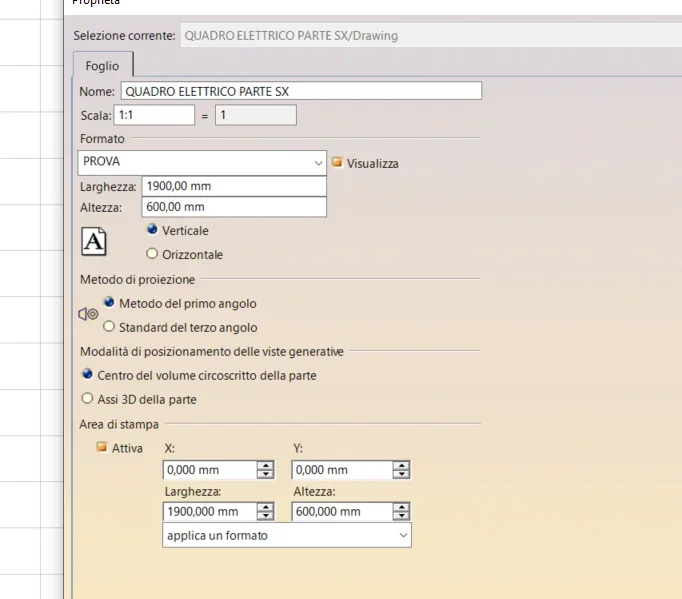Viewport: 682px width, 599px height.
Task: Click print area Larghezza 1900,000 mm field
Action: click(210, 512)
